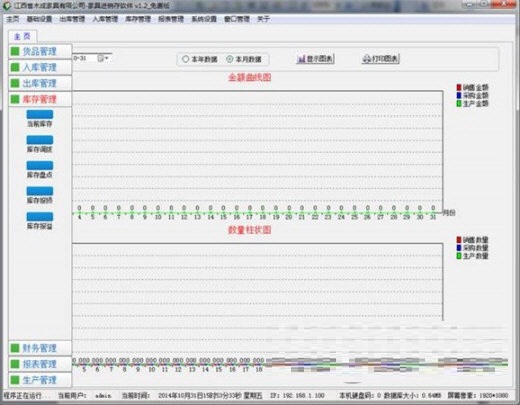Viewport: 520px width, 405px height.
Task: Collapse the 库存管理 sidebar section
Action: 40,99
